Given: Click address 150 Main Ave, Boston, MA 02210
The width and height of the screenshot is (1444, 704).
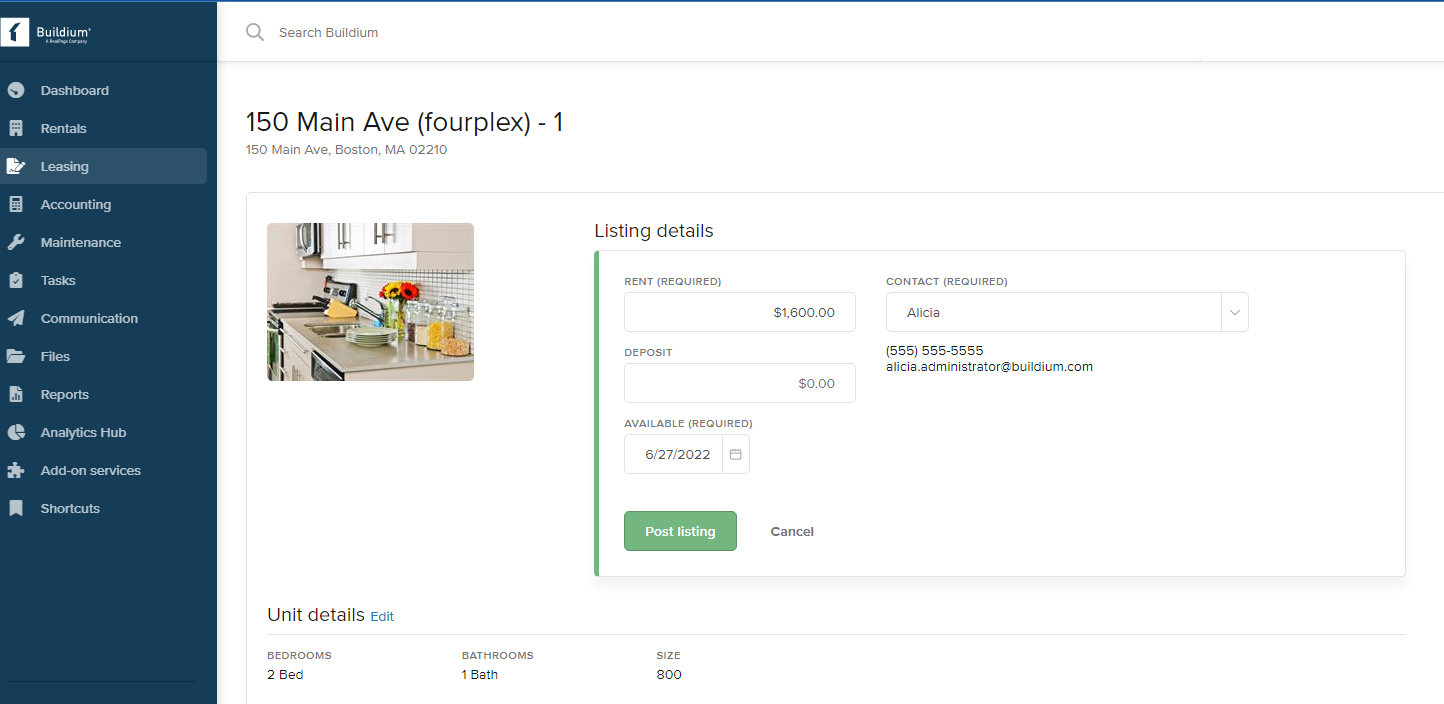Looking at the screenshot, I should [347, 150].
